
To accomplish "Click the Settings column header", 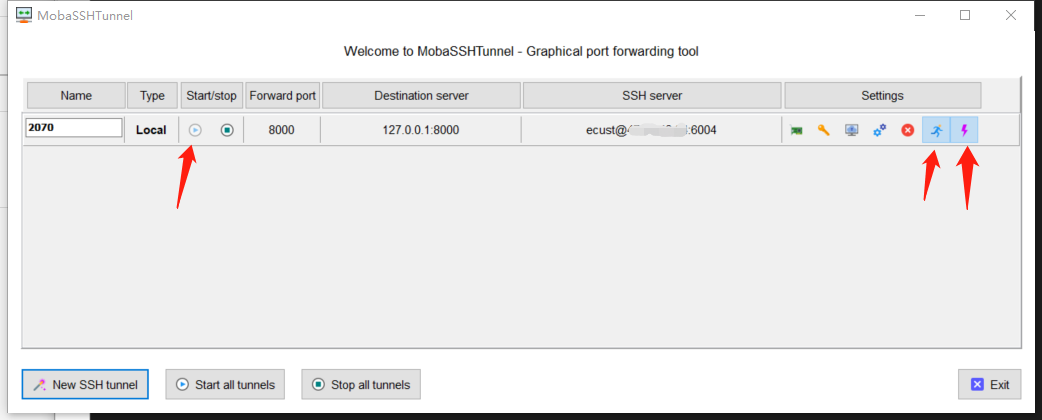I will click(x=883, y=95).
